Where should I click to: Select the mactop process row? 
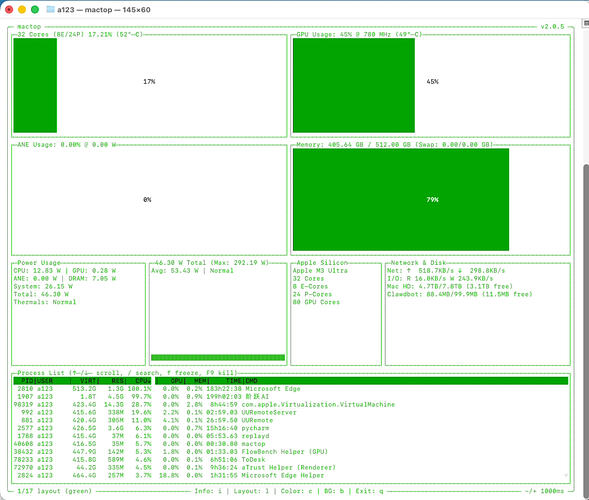coord(291,444)
